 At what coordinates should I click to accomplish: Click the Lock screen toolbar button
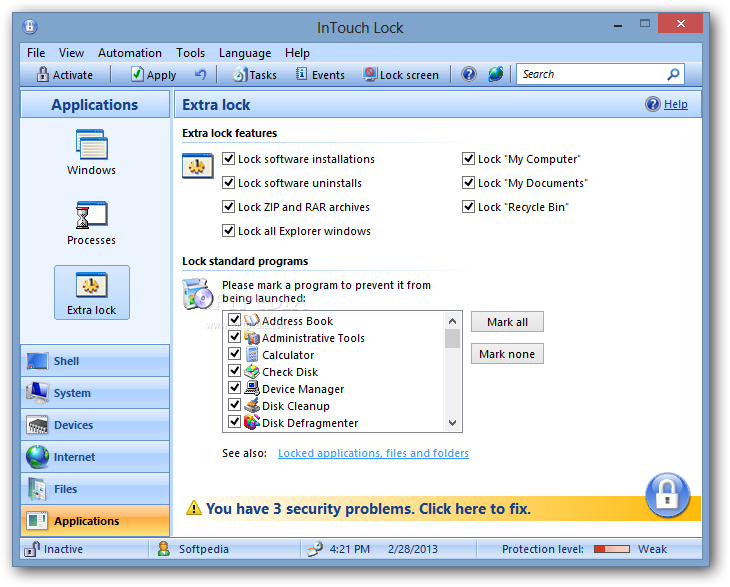pyautogui.click(x=401, y=74)
